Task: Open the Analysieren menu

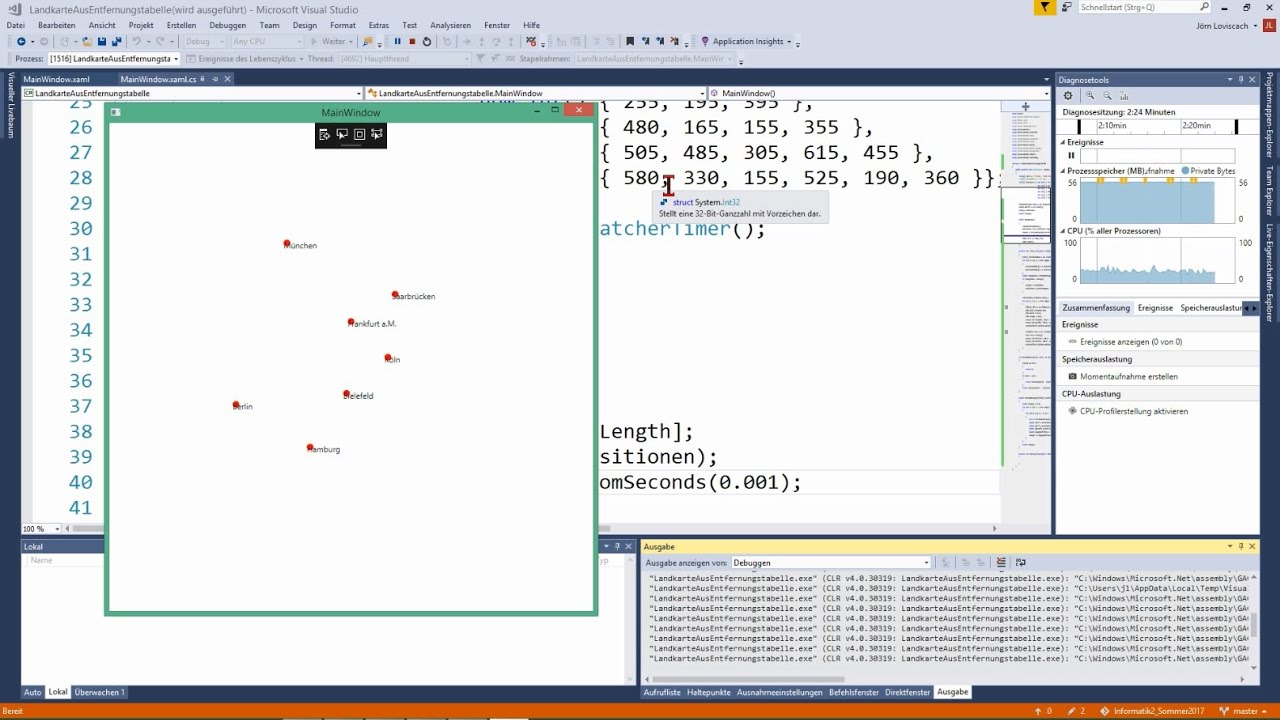Action: [450, 25]
